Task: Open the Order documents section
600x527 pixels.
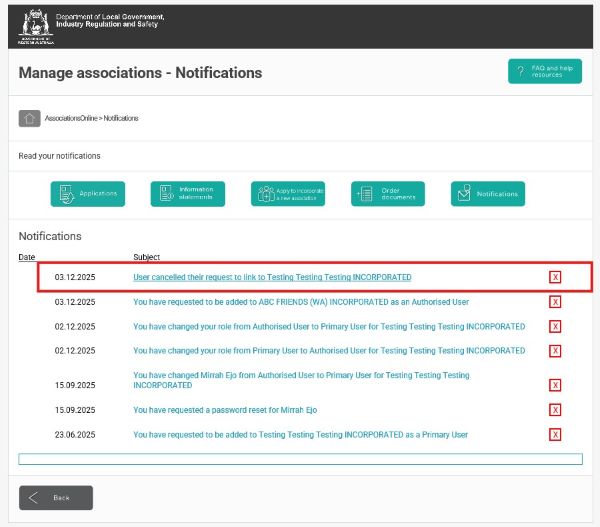Action: coord(388,193)
